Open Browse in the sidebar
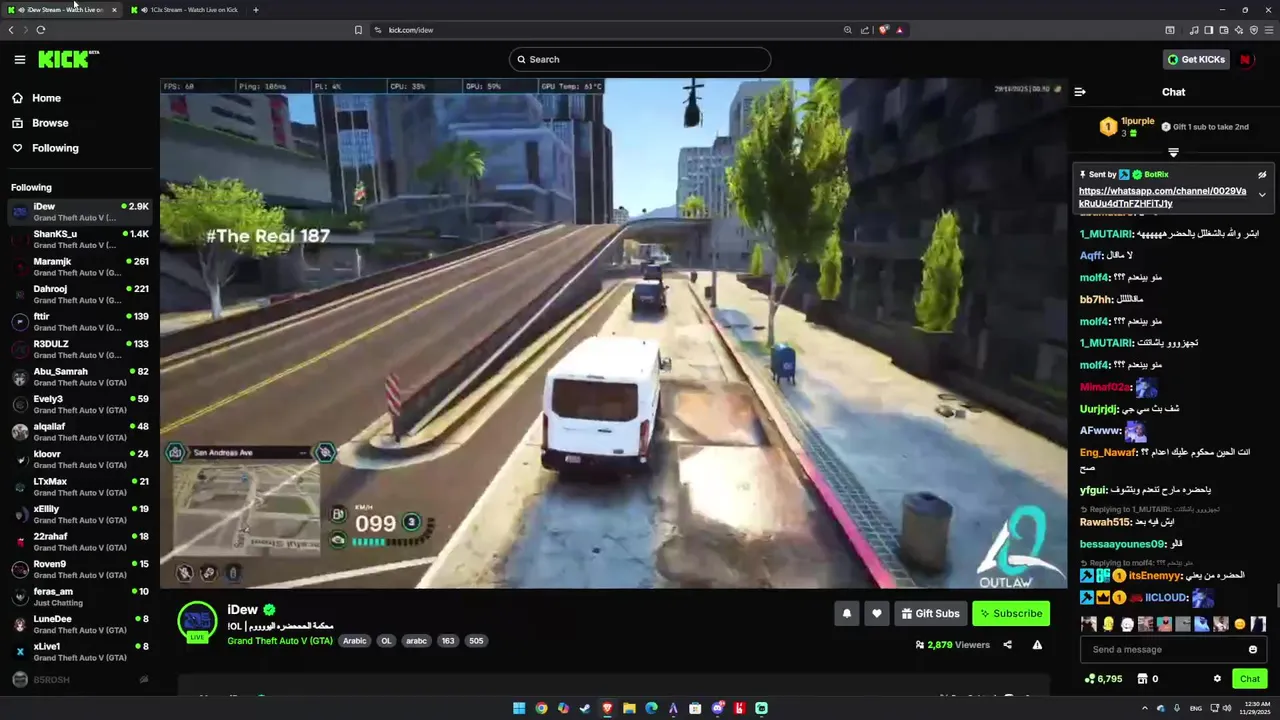1280x720 pixels. 50,123
